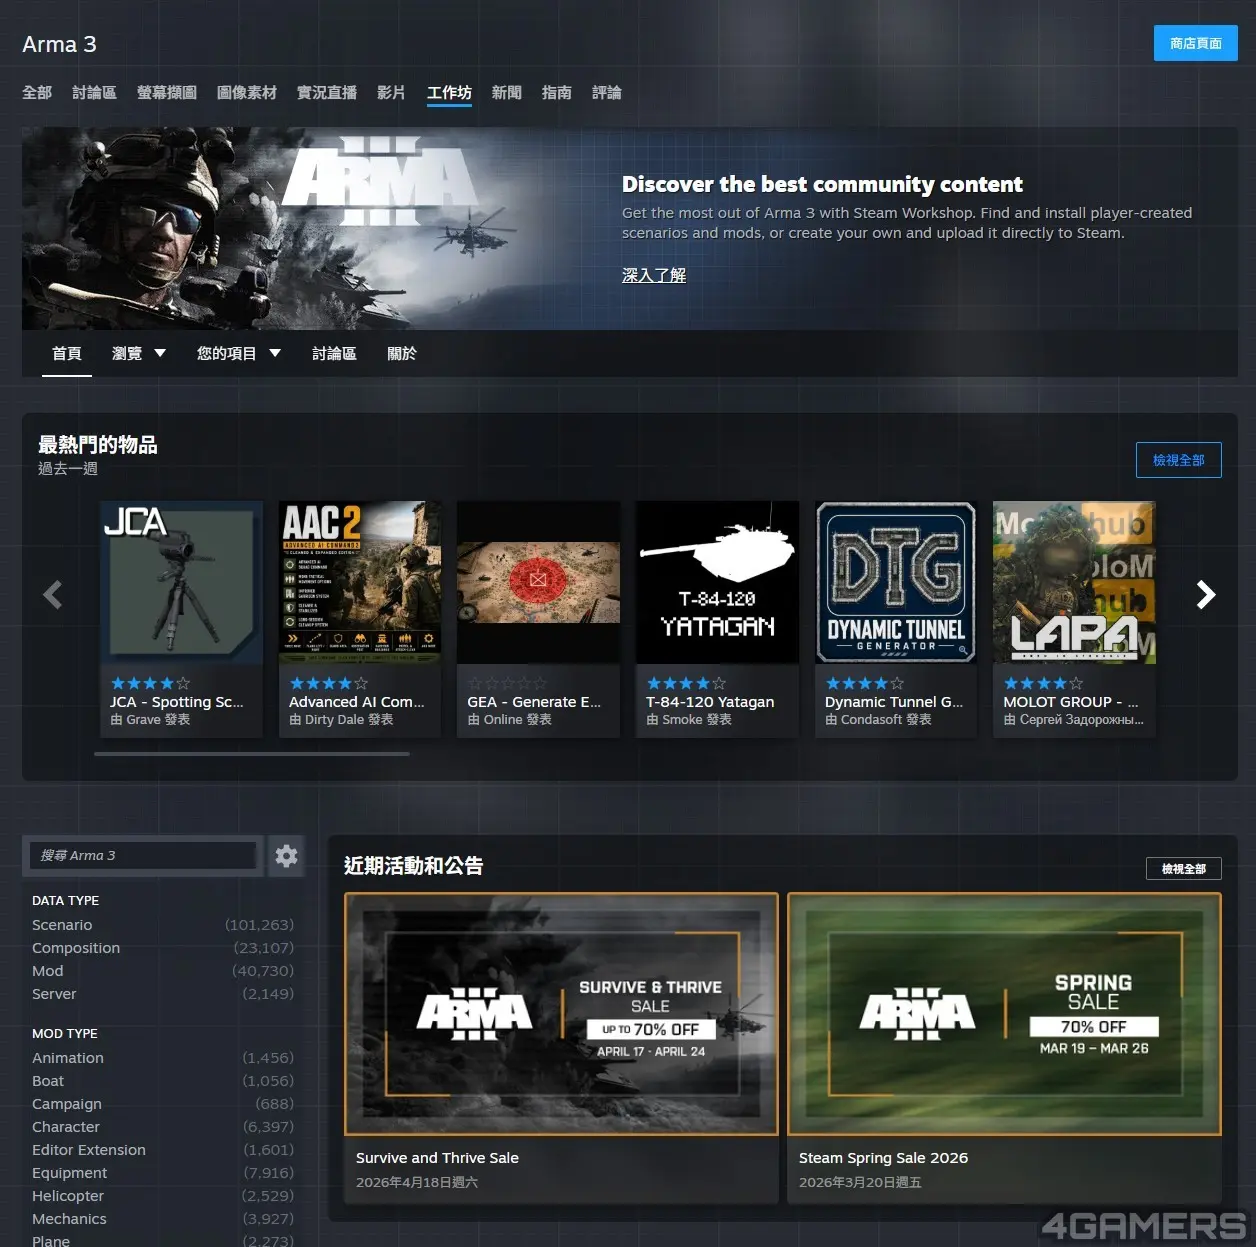The height and width of the screenshot is (1247, 1256).
Task: Click Steam Spring Sale 2026 title
Action: 883,1158
